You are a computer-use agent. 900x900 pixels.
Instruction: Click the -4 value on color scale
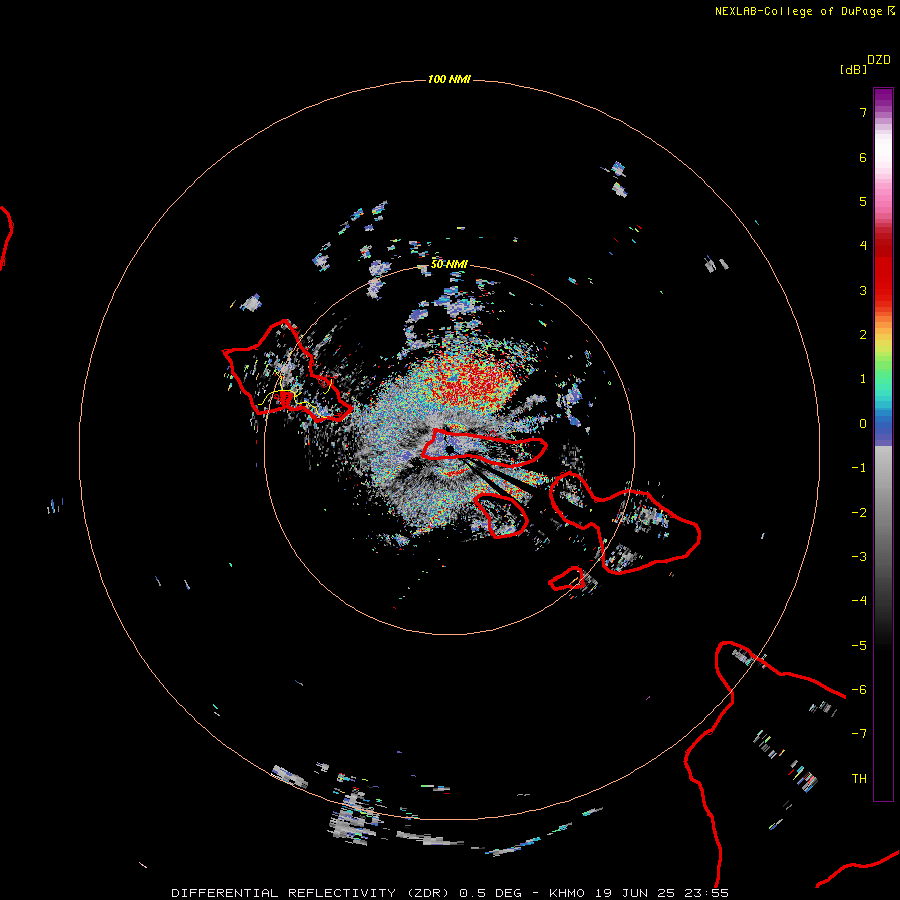pyautogui.click(x=859, y=601)
